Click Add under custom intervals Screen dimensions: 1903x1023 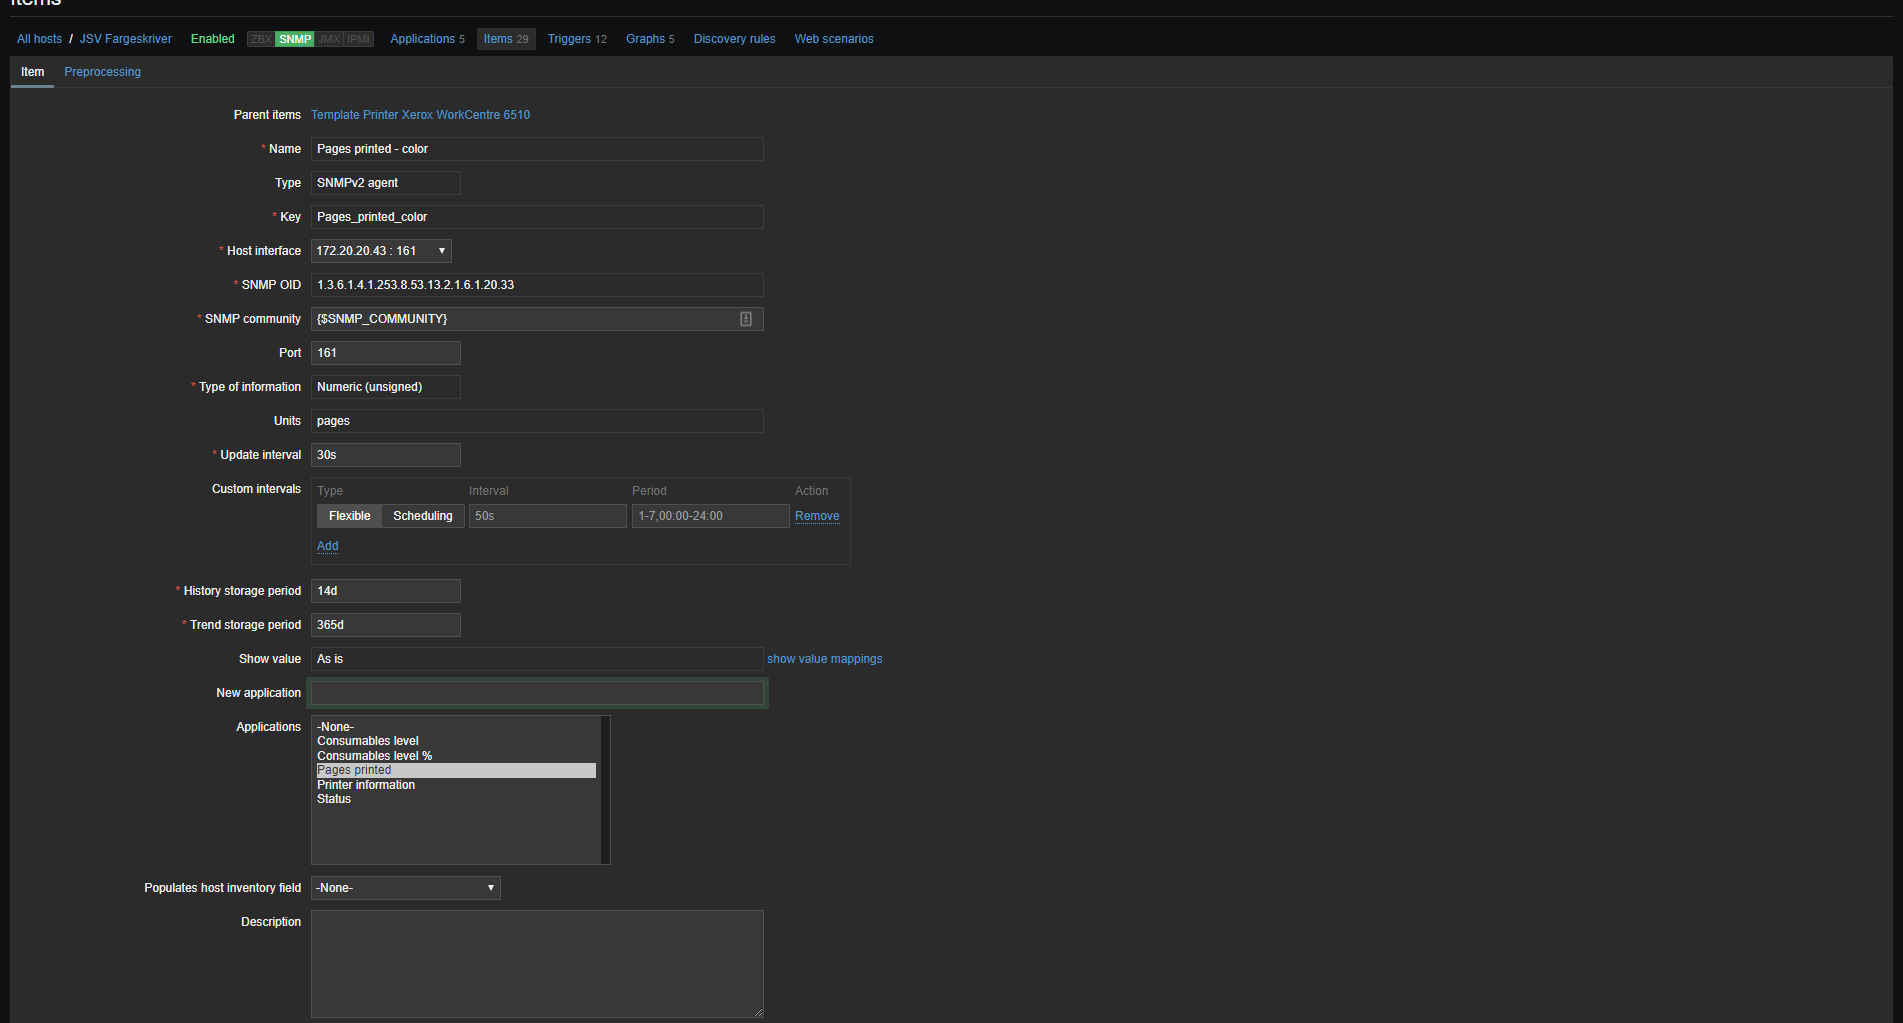point(327,546)
